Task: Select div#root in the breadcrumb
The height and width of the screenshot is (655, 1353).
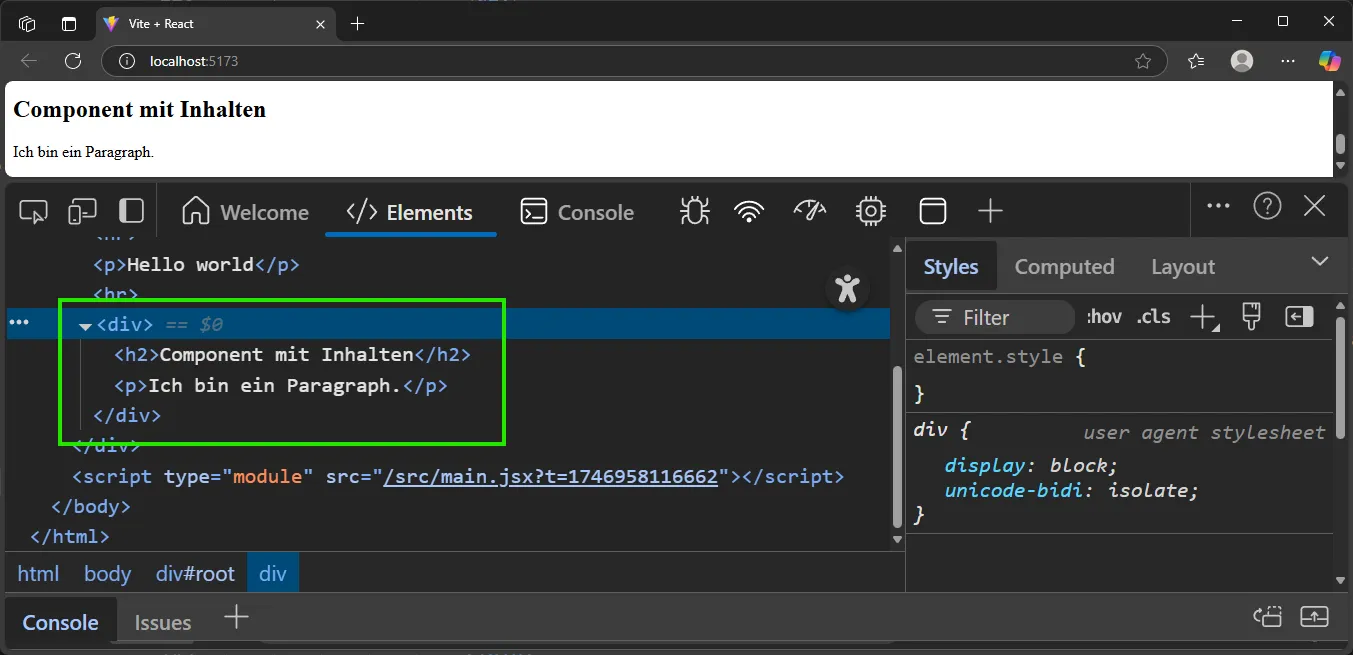Action: (x=195, y=574)
